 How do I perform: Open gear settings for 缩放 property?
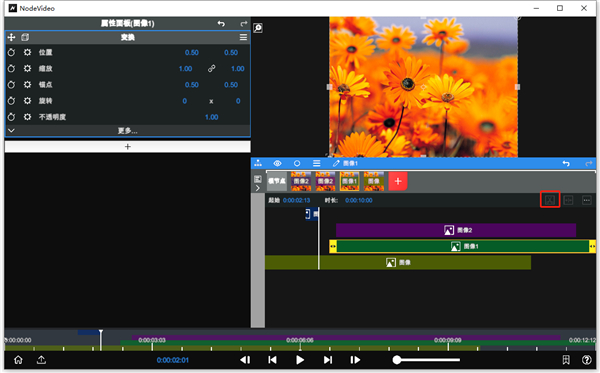click(x=27, y=68)
